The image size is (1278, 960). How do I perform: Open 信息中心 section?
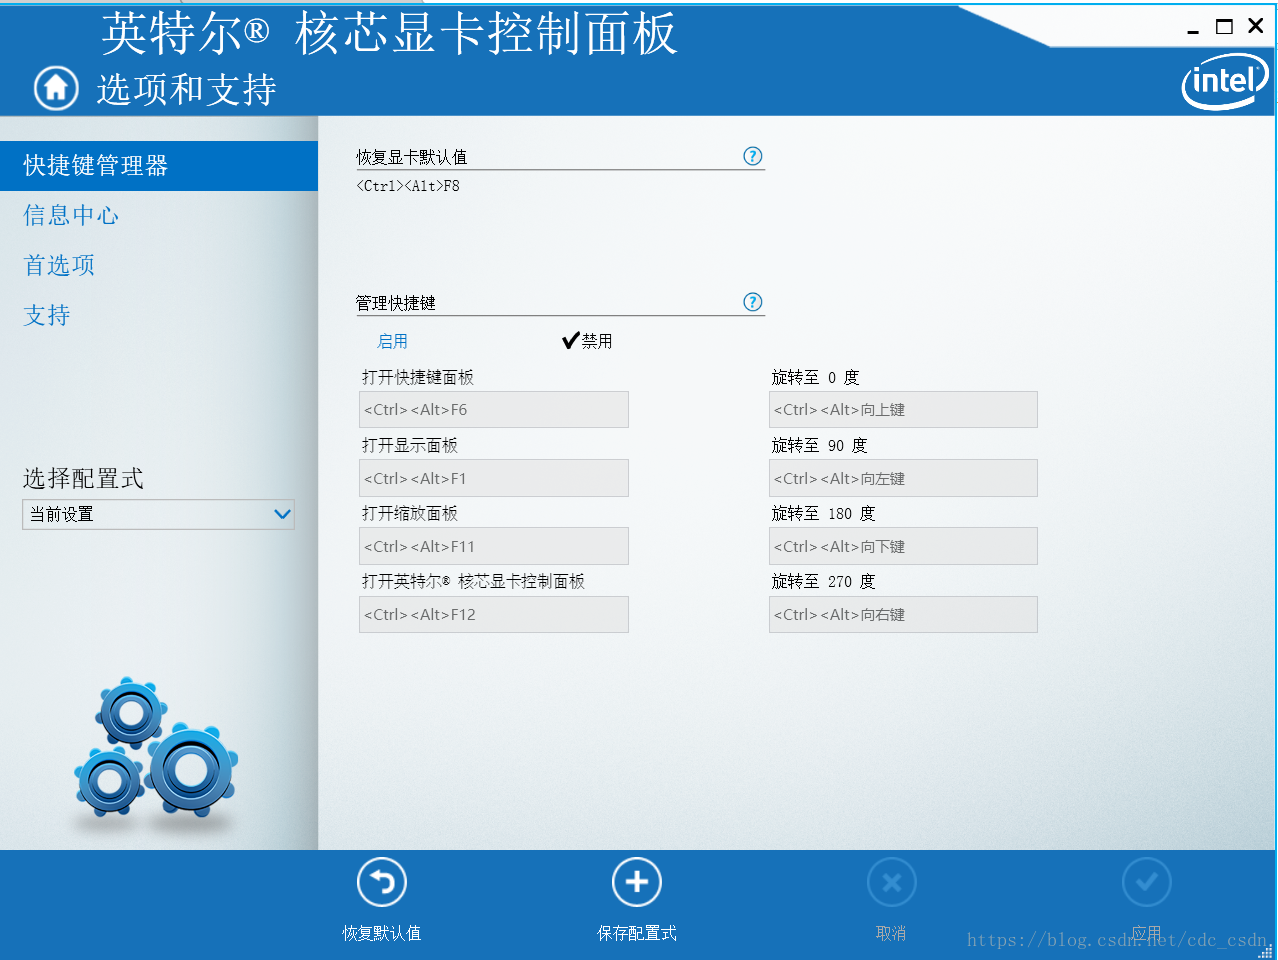pos(71,215)
